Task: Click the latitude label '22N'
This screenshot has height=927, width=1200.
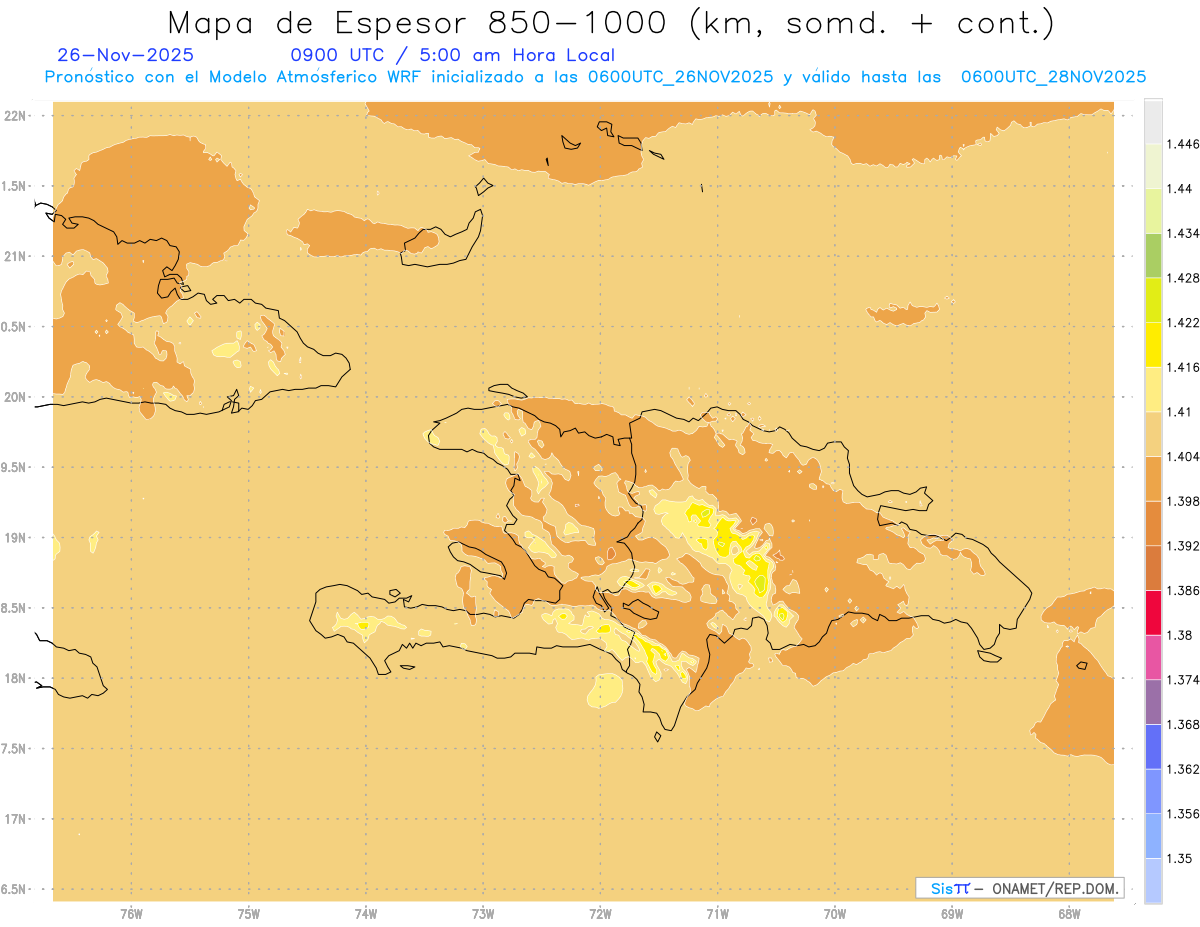Action: tap(15, 115)
